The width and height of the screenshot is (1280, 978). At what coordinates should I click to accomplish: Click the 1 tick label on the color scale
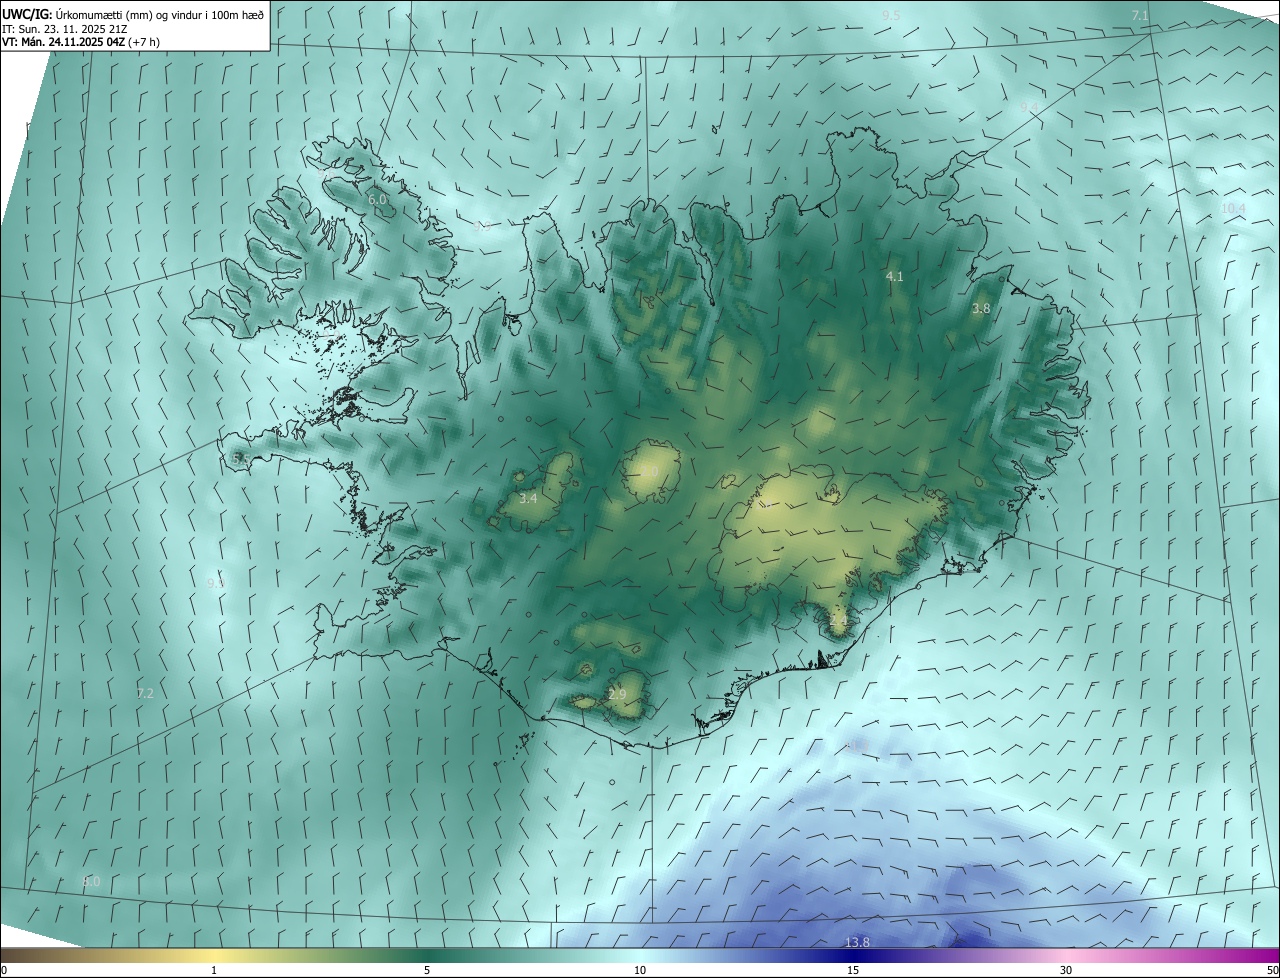[214, 971]
